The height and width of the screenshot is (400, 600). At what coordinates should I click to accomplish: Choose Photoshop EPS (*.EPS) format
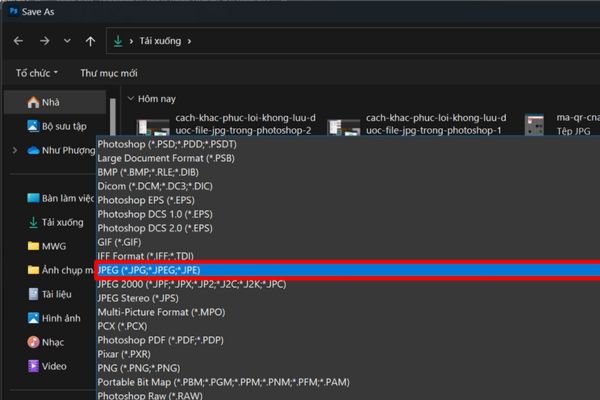[x=348, y=200]
